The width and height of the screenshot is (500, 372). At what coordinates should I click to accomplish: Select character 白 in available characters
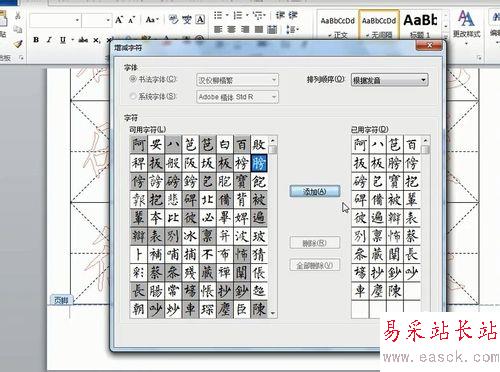tap(225, 145)
